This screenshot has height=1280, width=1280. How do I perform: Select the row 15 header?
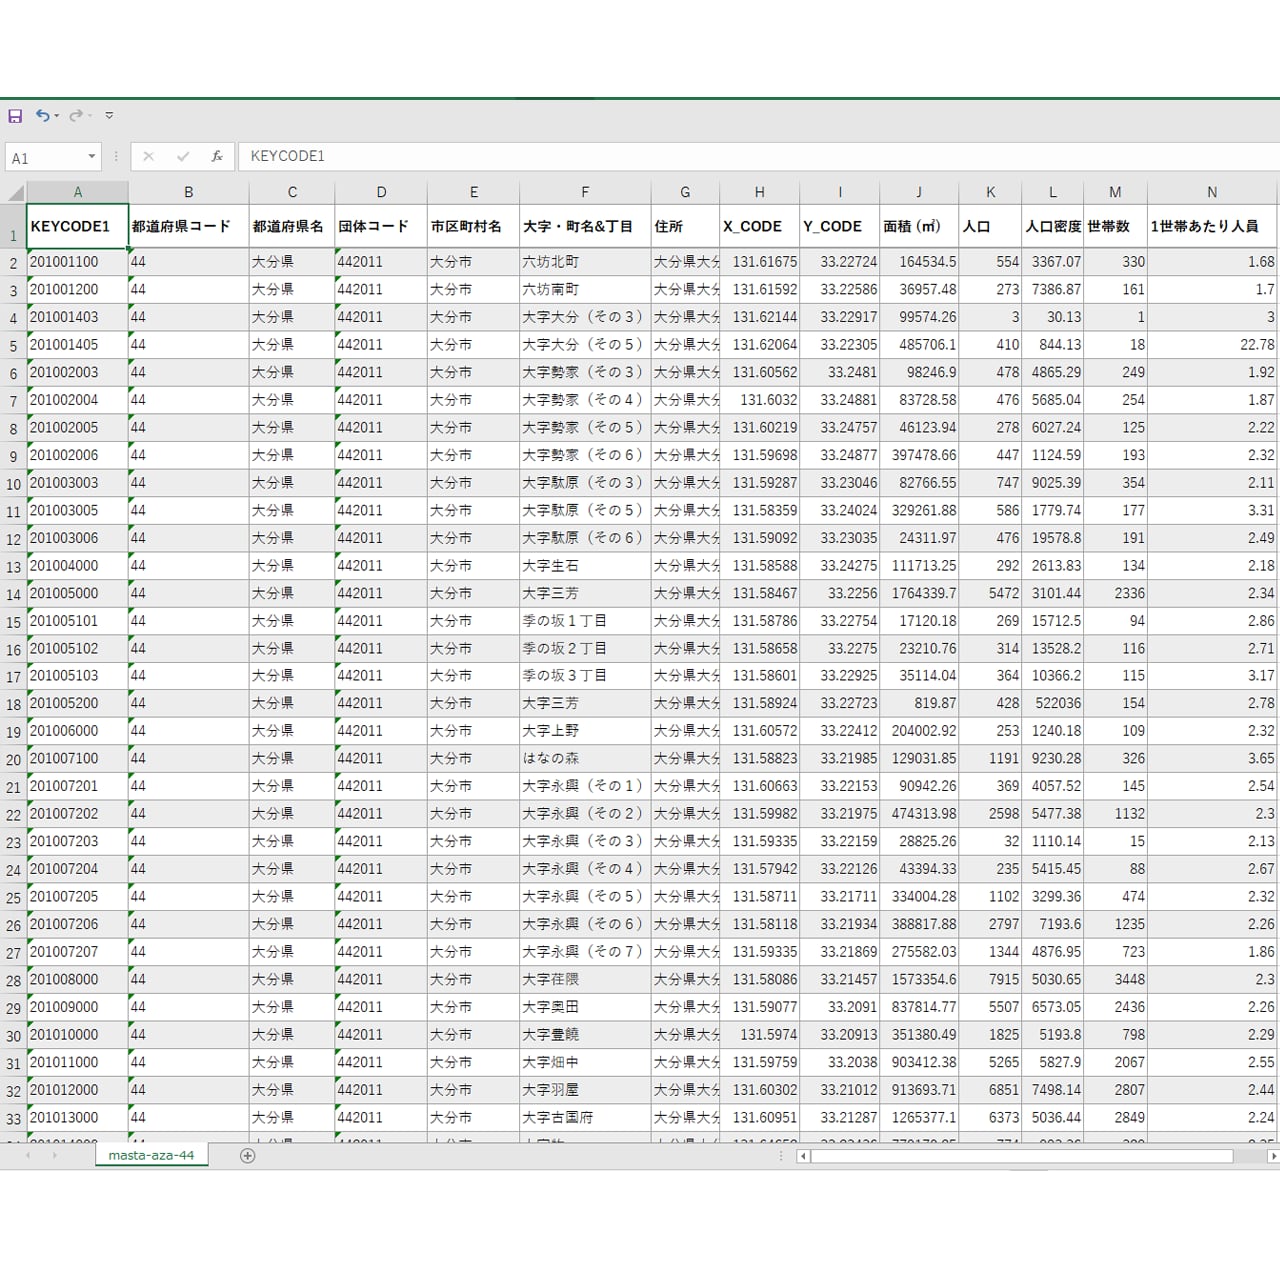pos(13,622)
